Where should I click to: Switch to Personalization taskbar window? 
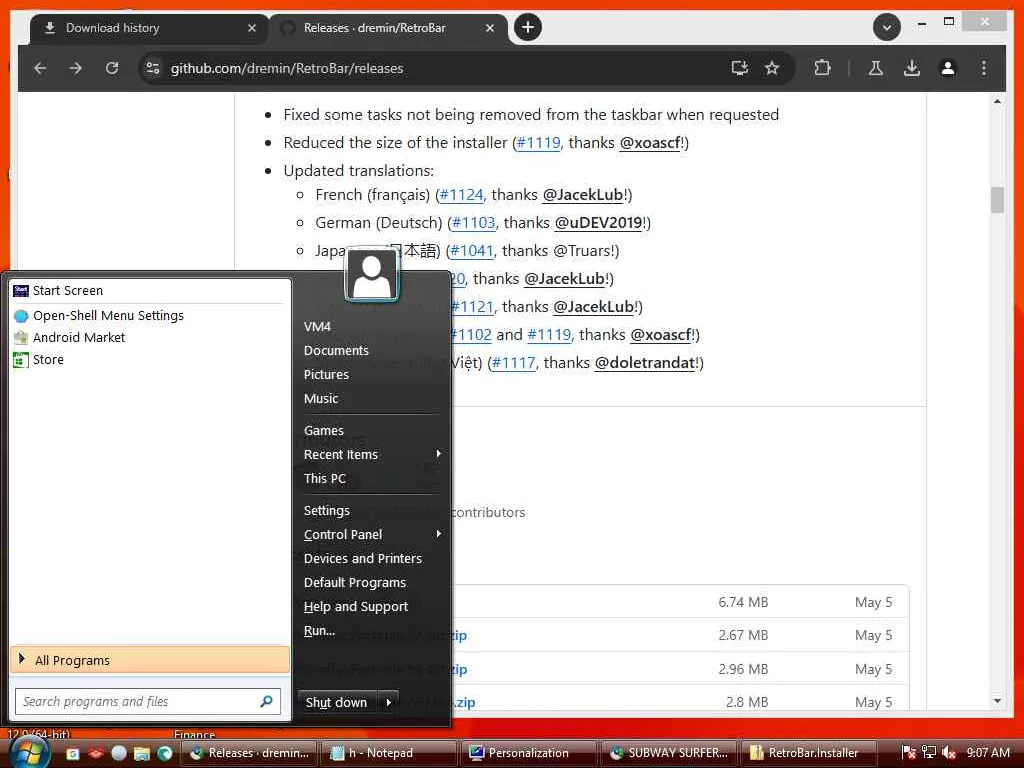click(528, 753)
